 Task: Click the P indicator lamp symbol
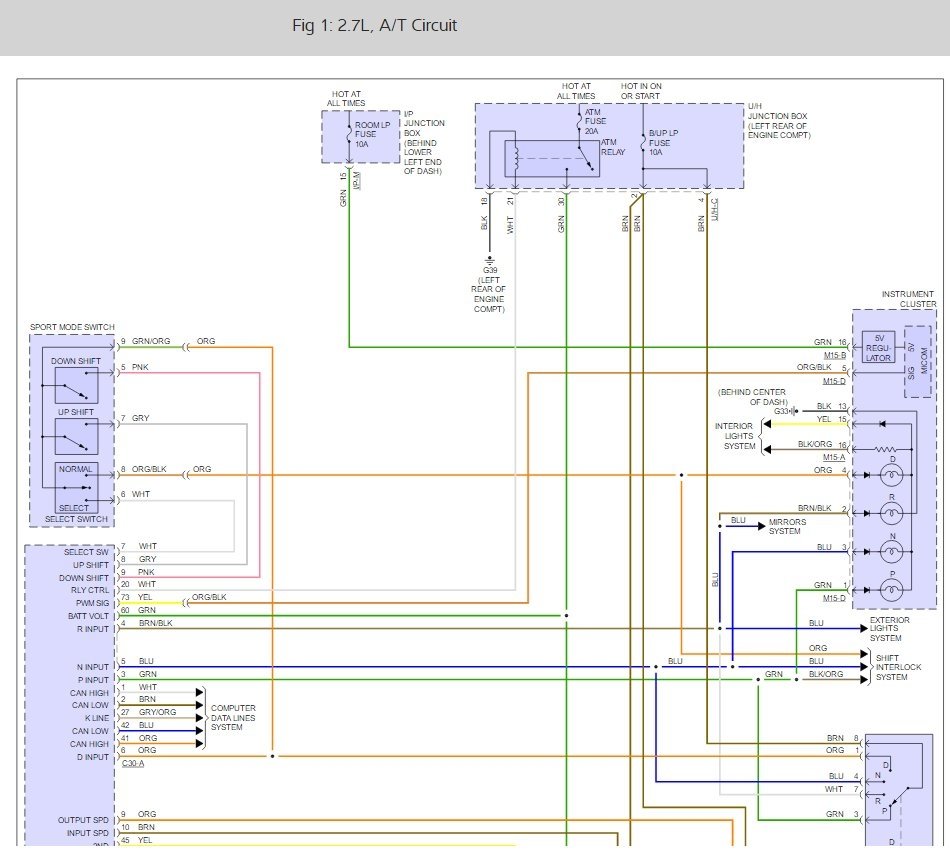(x=891, y=590)
